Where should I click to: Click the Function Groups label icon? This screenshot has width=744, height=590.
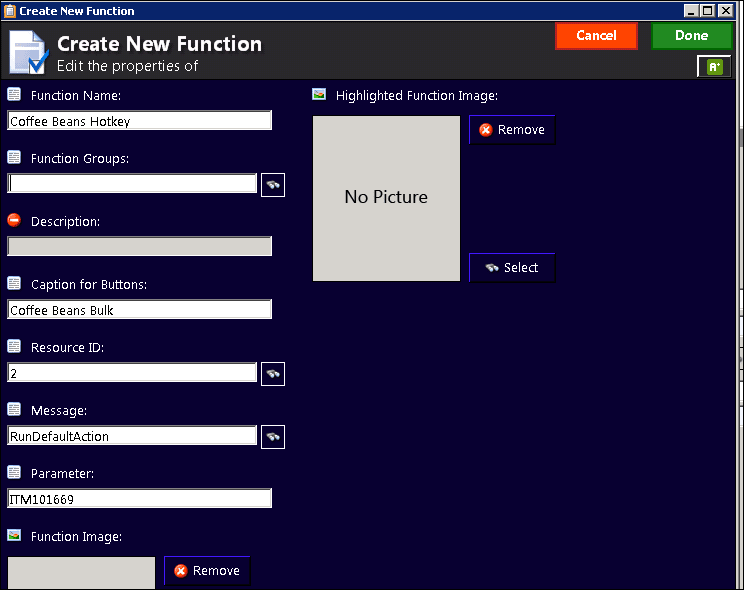coord(14,157)
